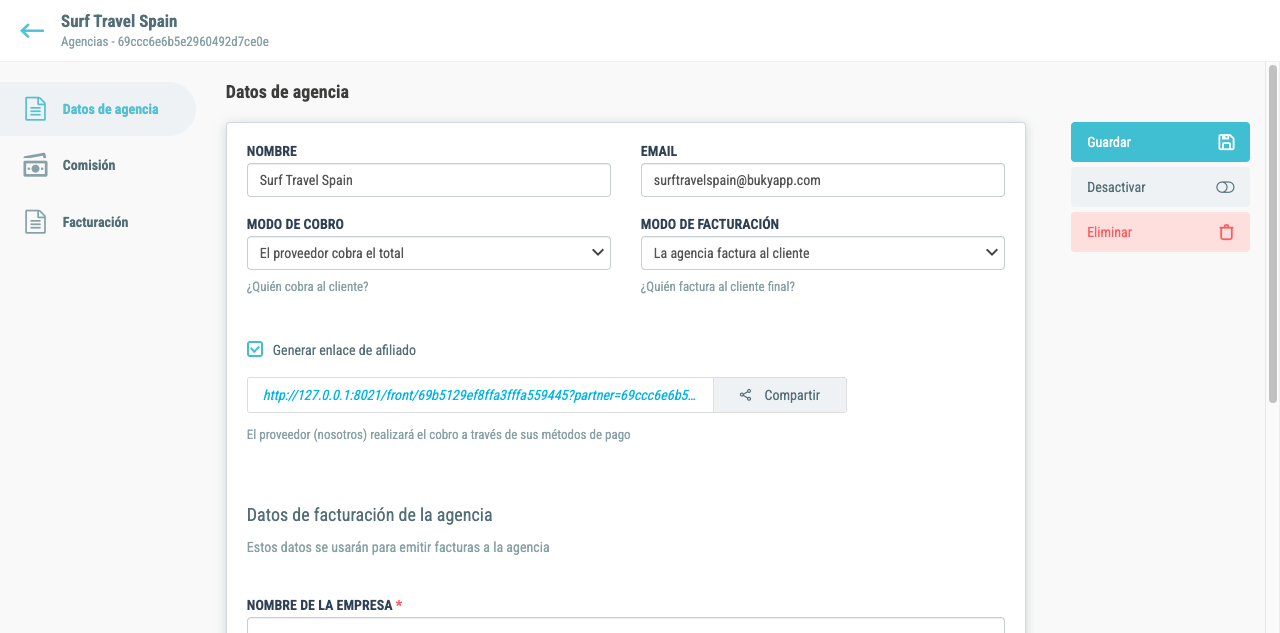1280x633 pixels.
Task: Click the back arrow icon
Action: tap(32, 30)
